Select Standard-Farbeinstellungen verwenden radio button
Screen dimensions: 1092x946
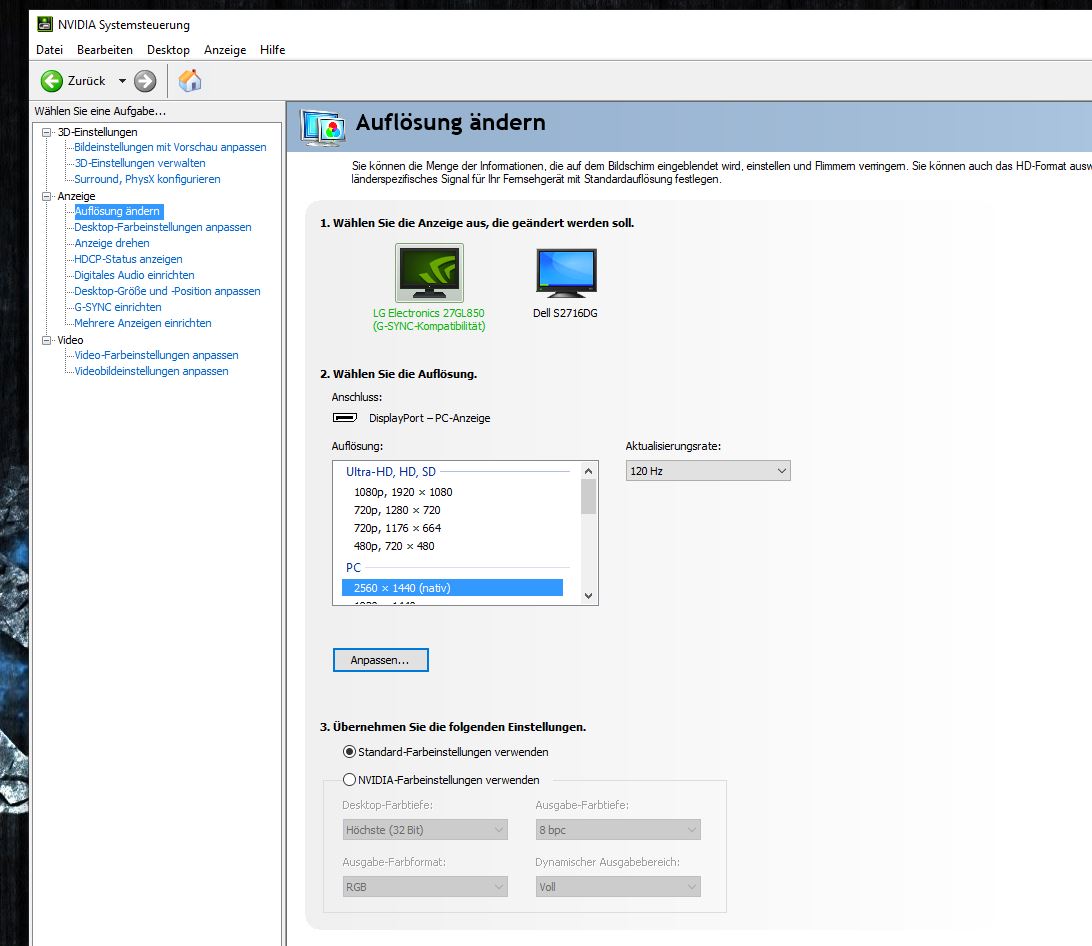(350, 752)
